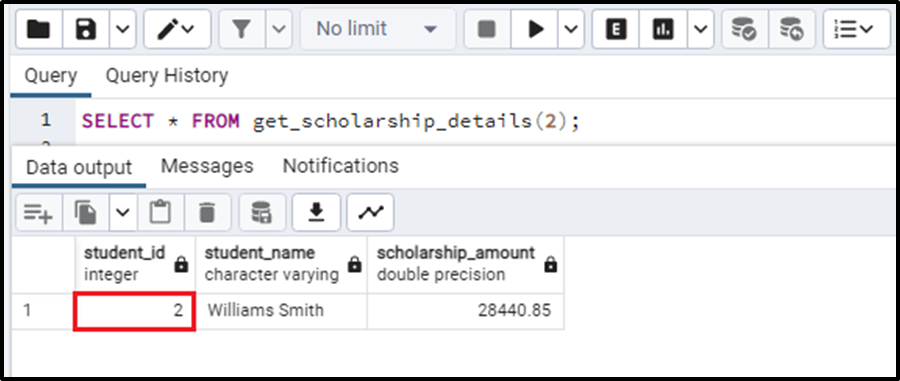Switch to the Query History tab
Viewport: 900px width, 381px height.
click(167, 76)
